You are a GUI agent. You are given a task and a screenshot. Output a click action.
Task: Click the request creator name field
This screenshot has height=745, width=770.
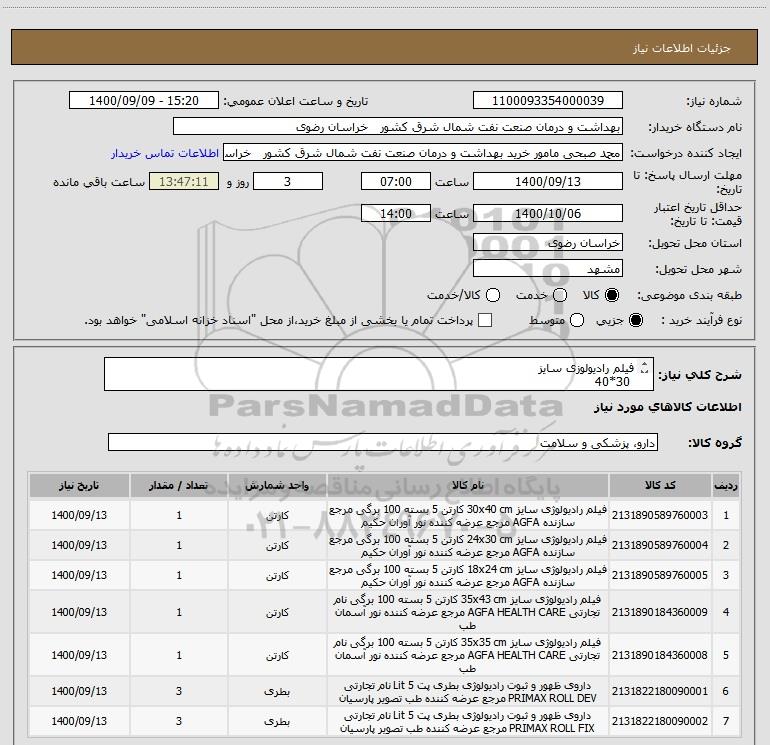pos(423,153)
